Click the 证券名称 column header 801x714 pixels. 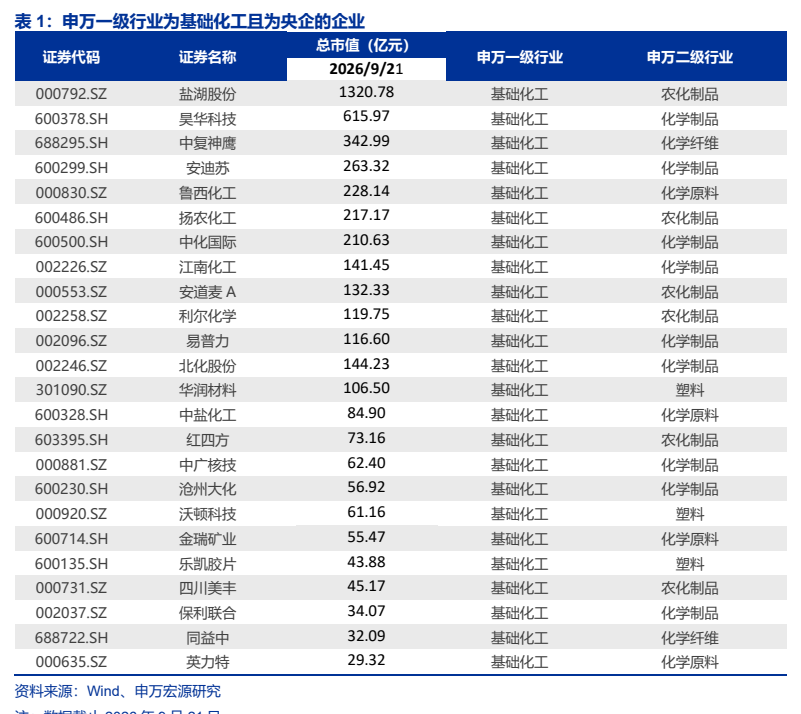point(207,57)
